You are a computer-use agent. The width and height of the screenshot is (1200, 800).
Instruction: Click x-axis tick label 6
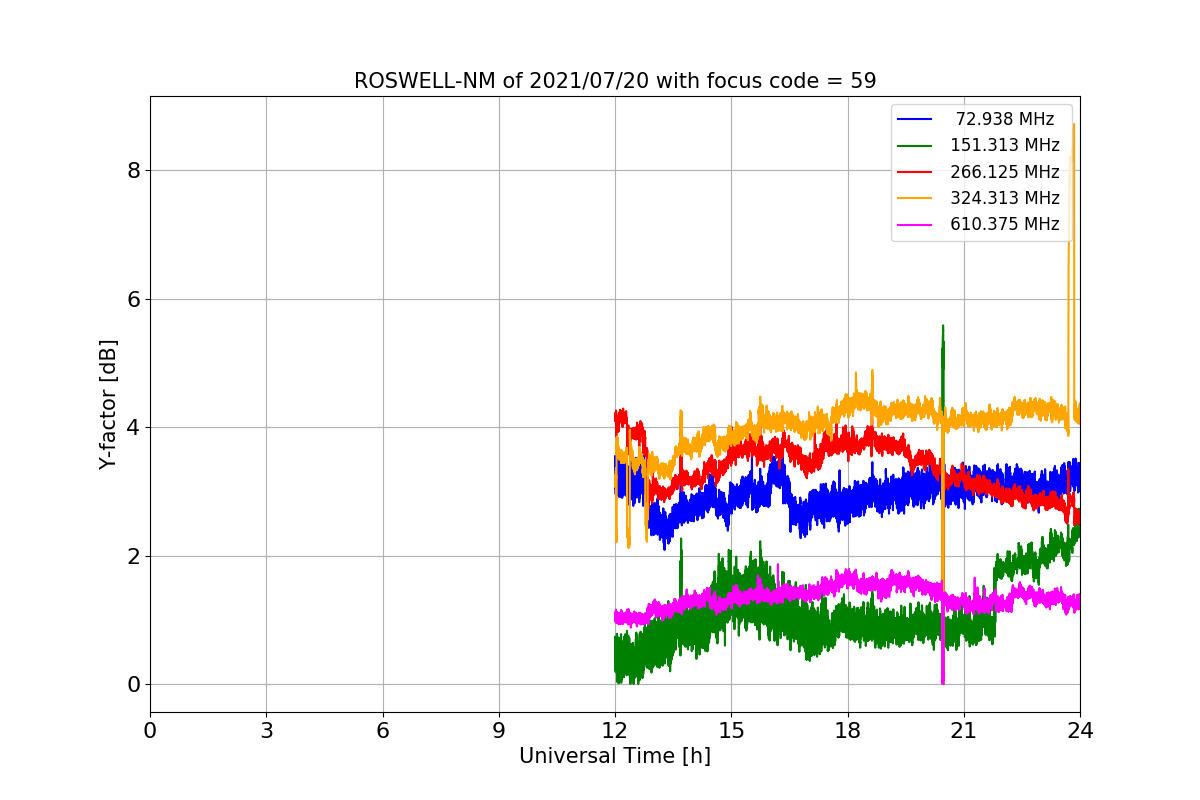tap(383, 731)
